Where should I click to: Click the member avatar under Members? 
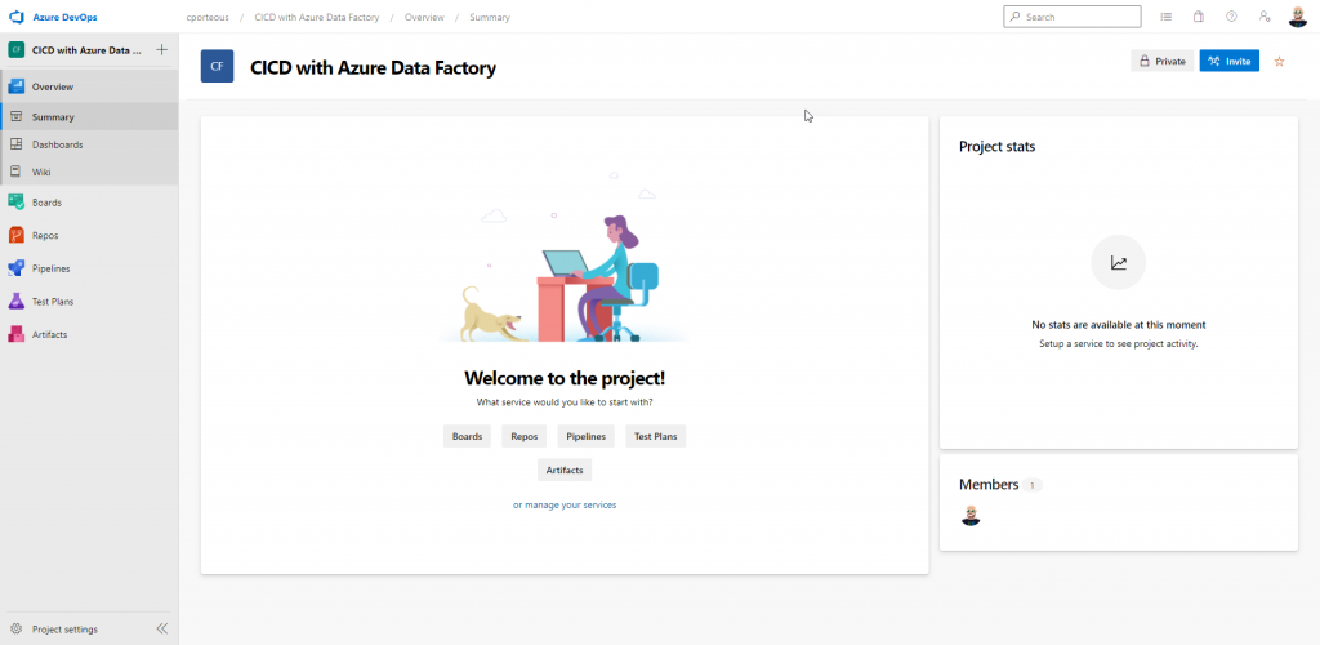pos(970,515)
